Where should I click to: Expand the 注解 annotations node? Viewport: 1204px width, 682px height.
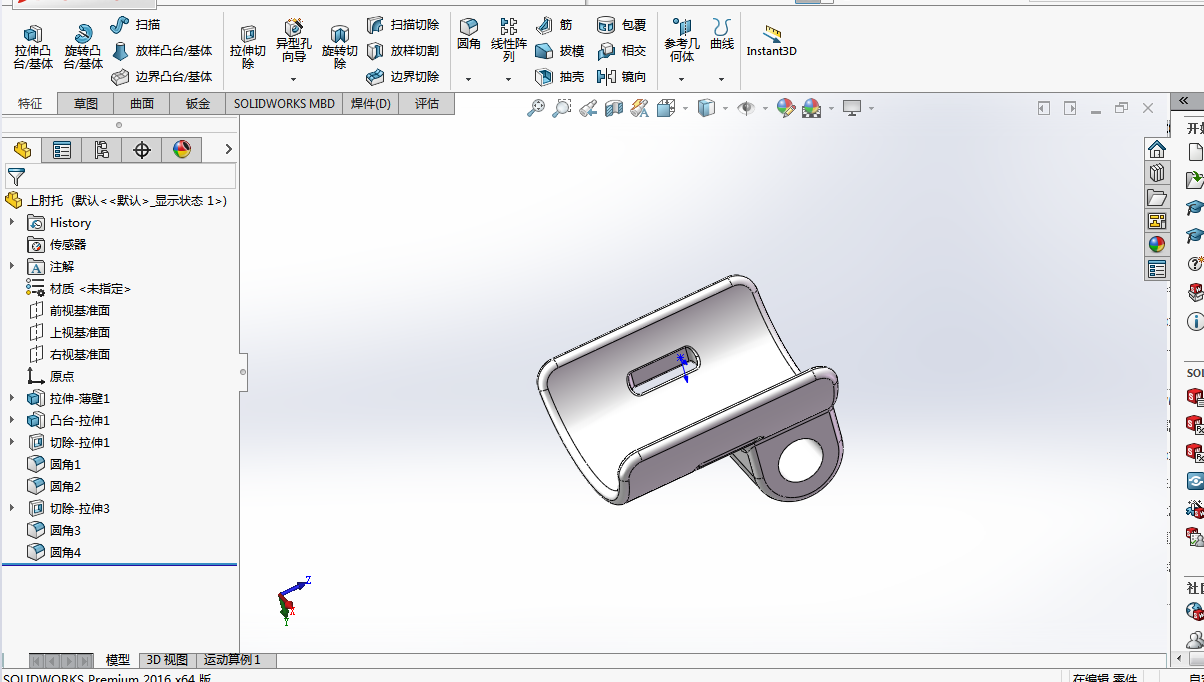[x=12, y=266]
